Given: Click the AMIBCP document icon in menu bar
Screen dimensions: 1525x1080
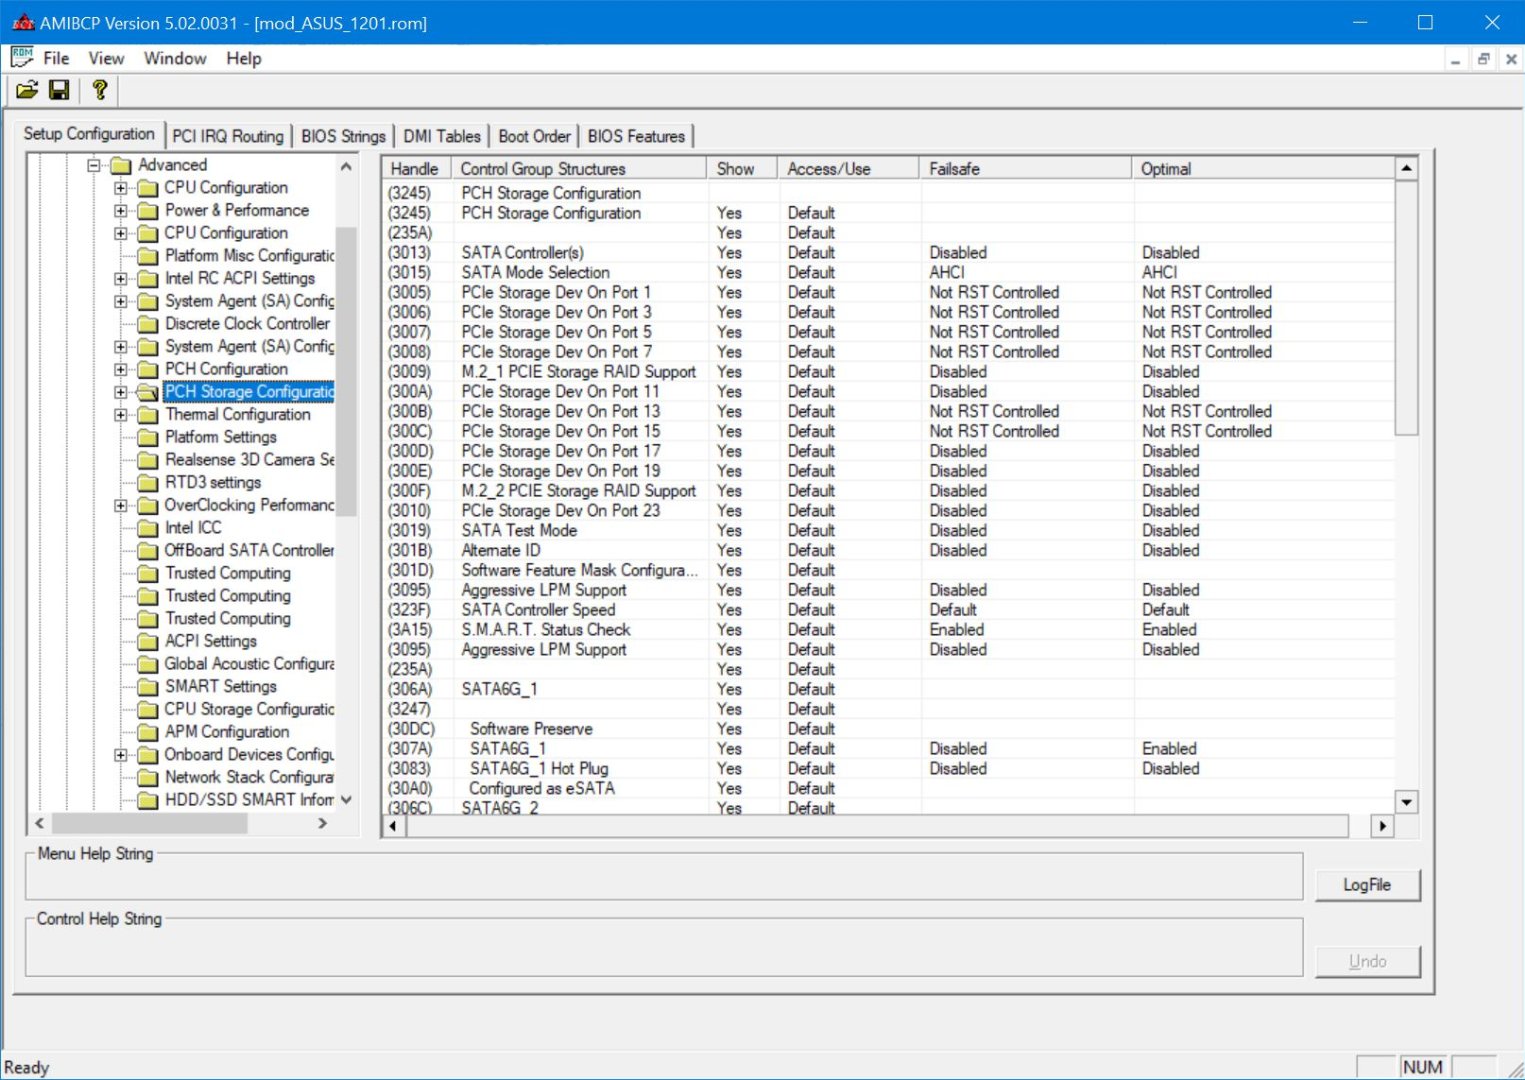Looking at the screenshot, I should pos(21,58).
